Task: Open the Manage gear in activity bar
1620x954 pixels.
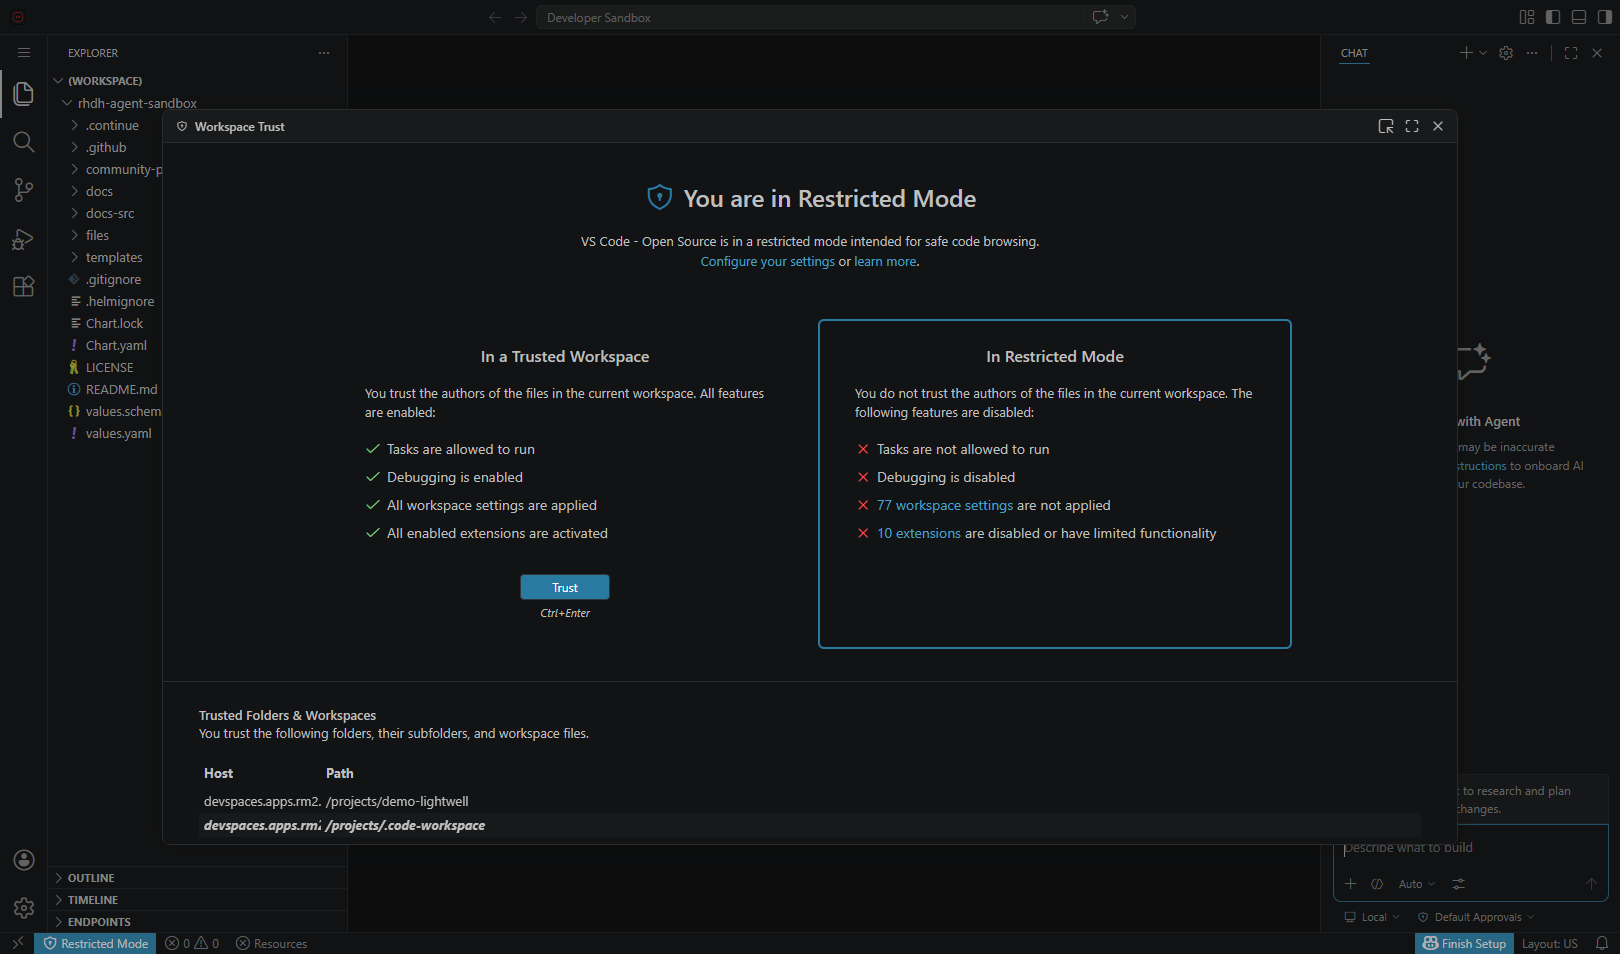Action: [x=24, y=908]
